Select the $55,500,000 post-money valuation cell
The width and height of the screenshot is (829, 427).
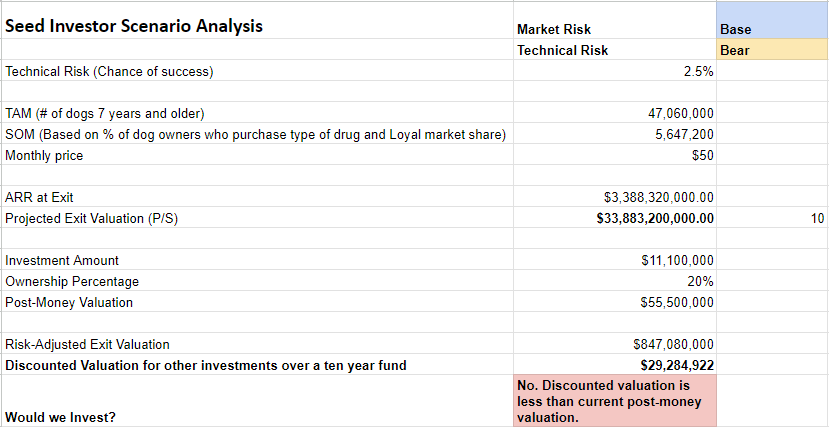[615, 302]
